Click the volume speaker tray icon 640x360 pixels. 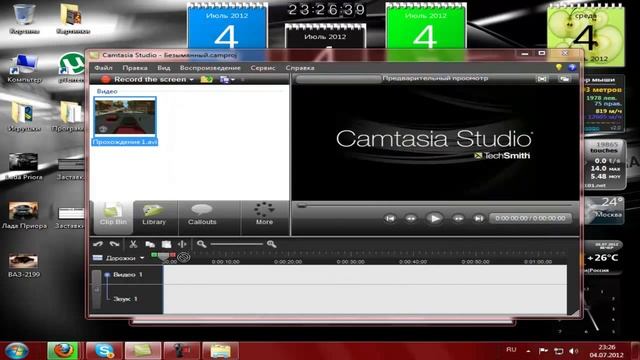[x=573, y=351]
